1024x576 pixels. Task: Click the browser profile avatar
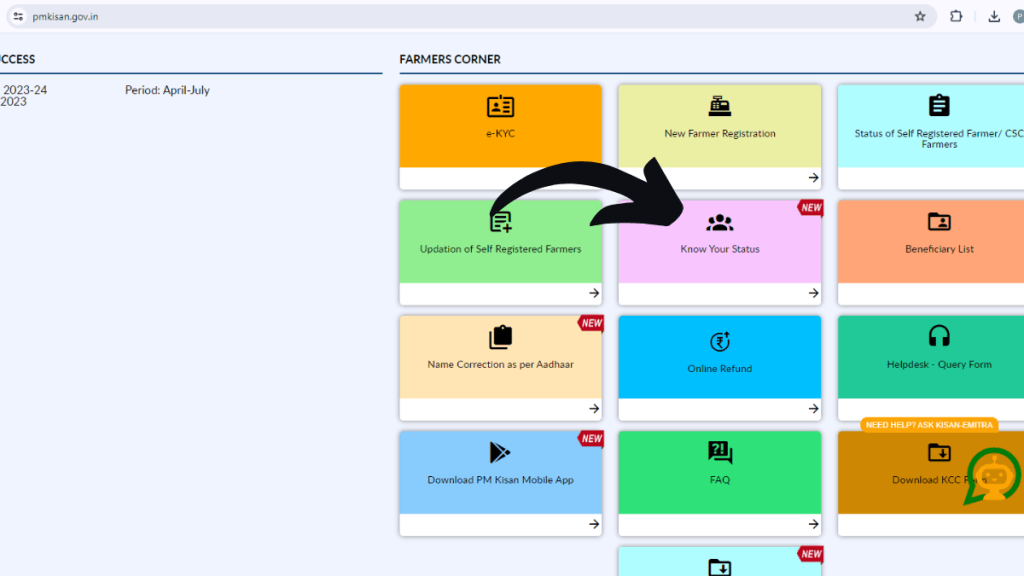click(1018, 16)
